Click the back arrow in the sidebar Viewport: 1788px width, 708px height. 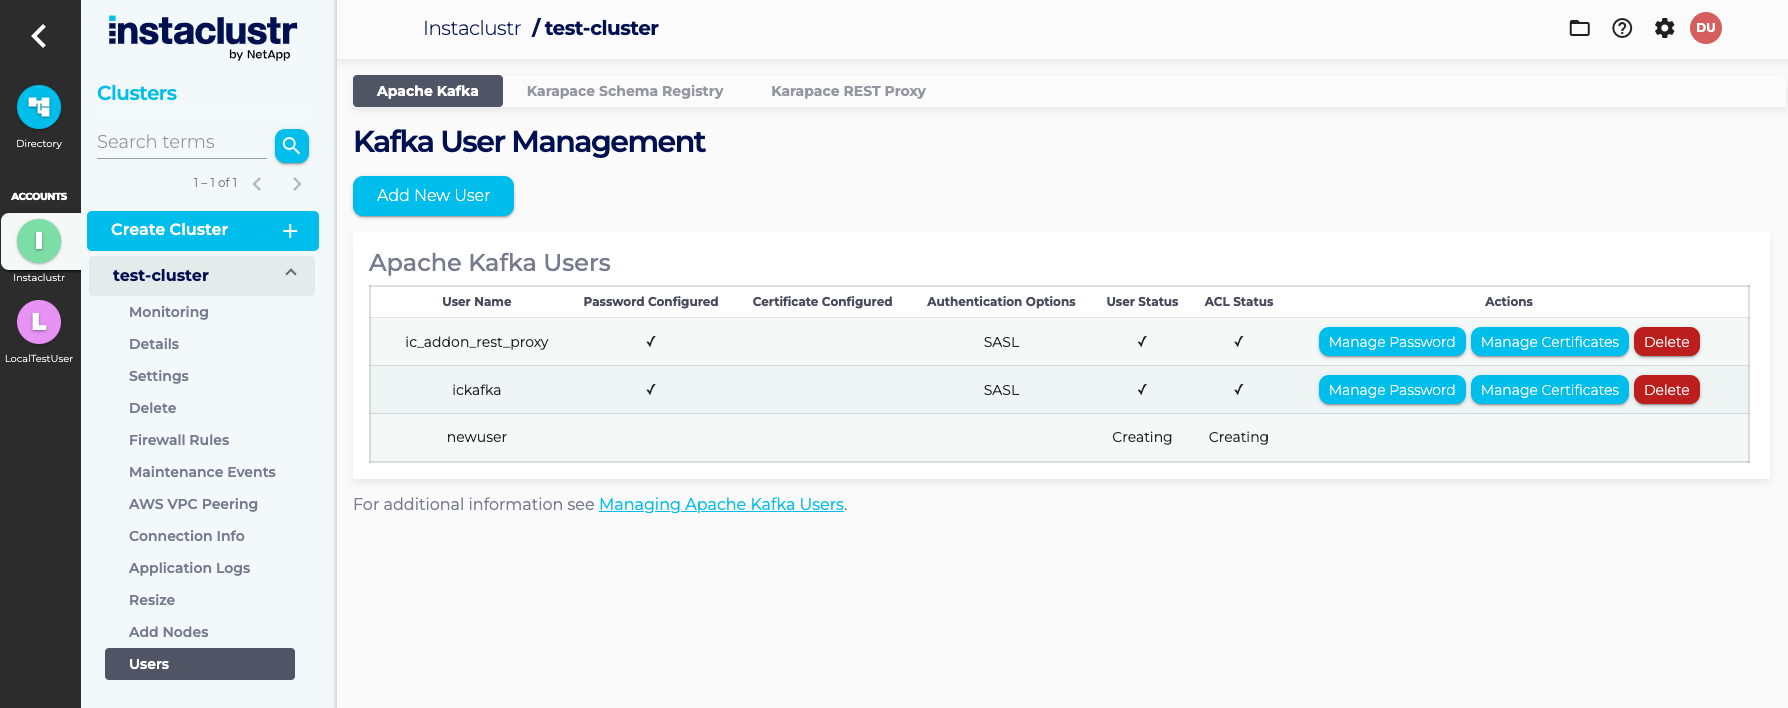pyautogui.click(x=39, y=37)
